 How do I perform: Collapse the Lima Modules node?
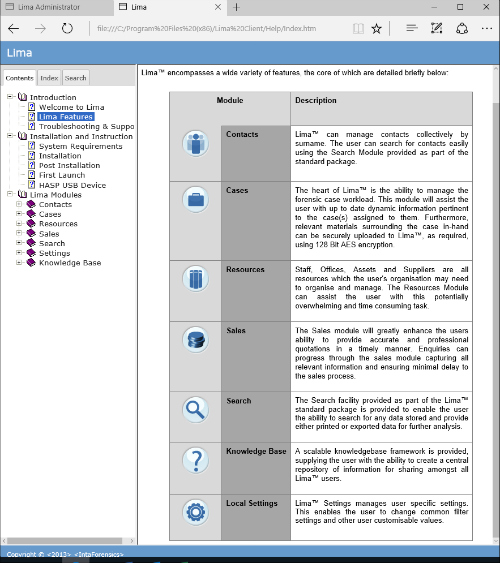(10, 194)
